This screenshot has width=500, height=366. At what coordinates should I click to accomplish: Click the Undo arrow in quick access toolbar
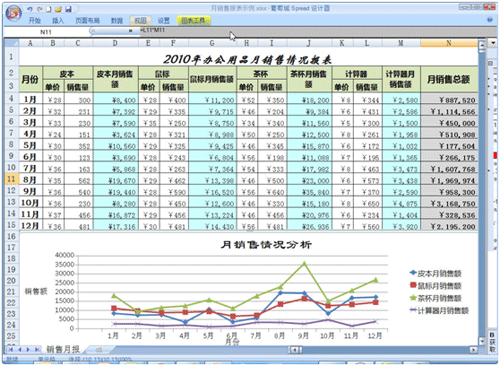[30, 9]
